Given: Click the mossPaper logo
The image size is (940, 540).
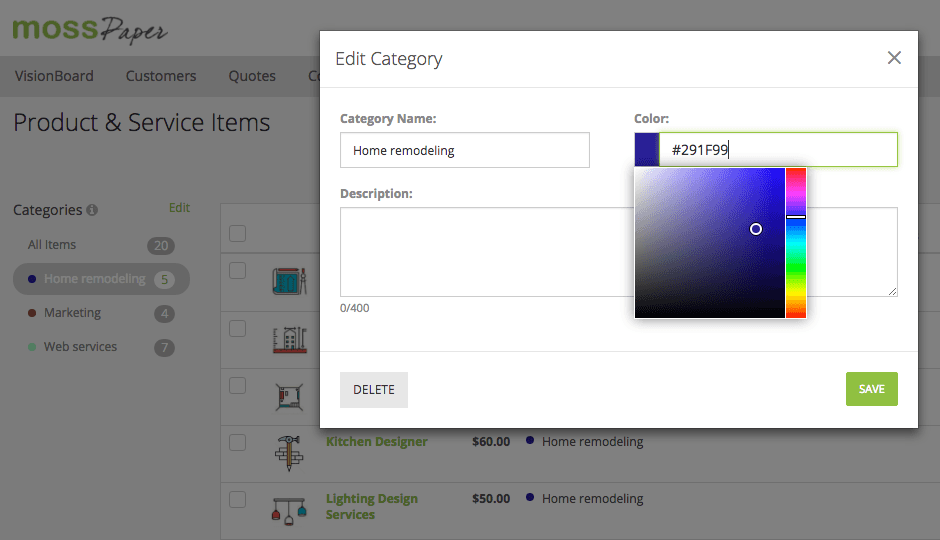Looking at the screenshot, I should pyautogui.click(x=89, y=28).
